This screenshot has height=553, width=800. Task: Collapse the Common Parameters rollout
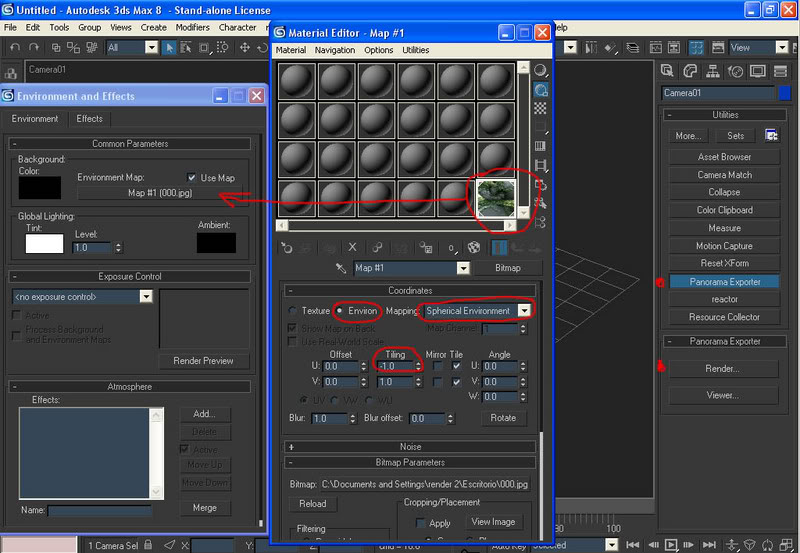130,144
